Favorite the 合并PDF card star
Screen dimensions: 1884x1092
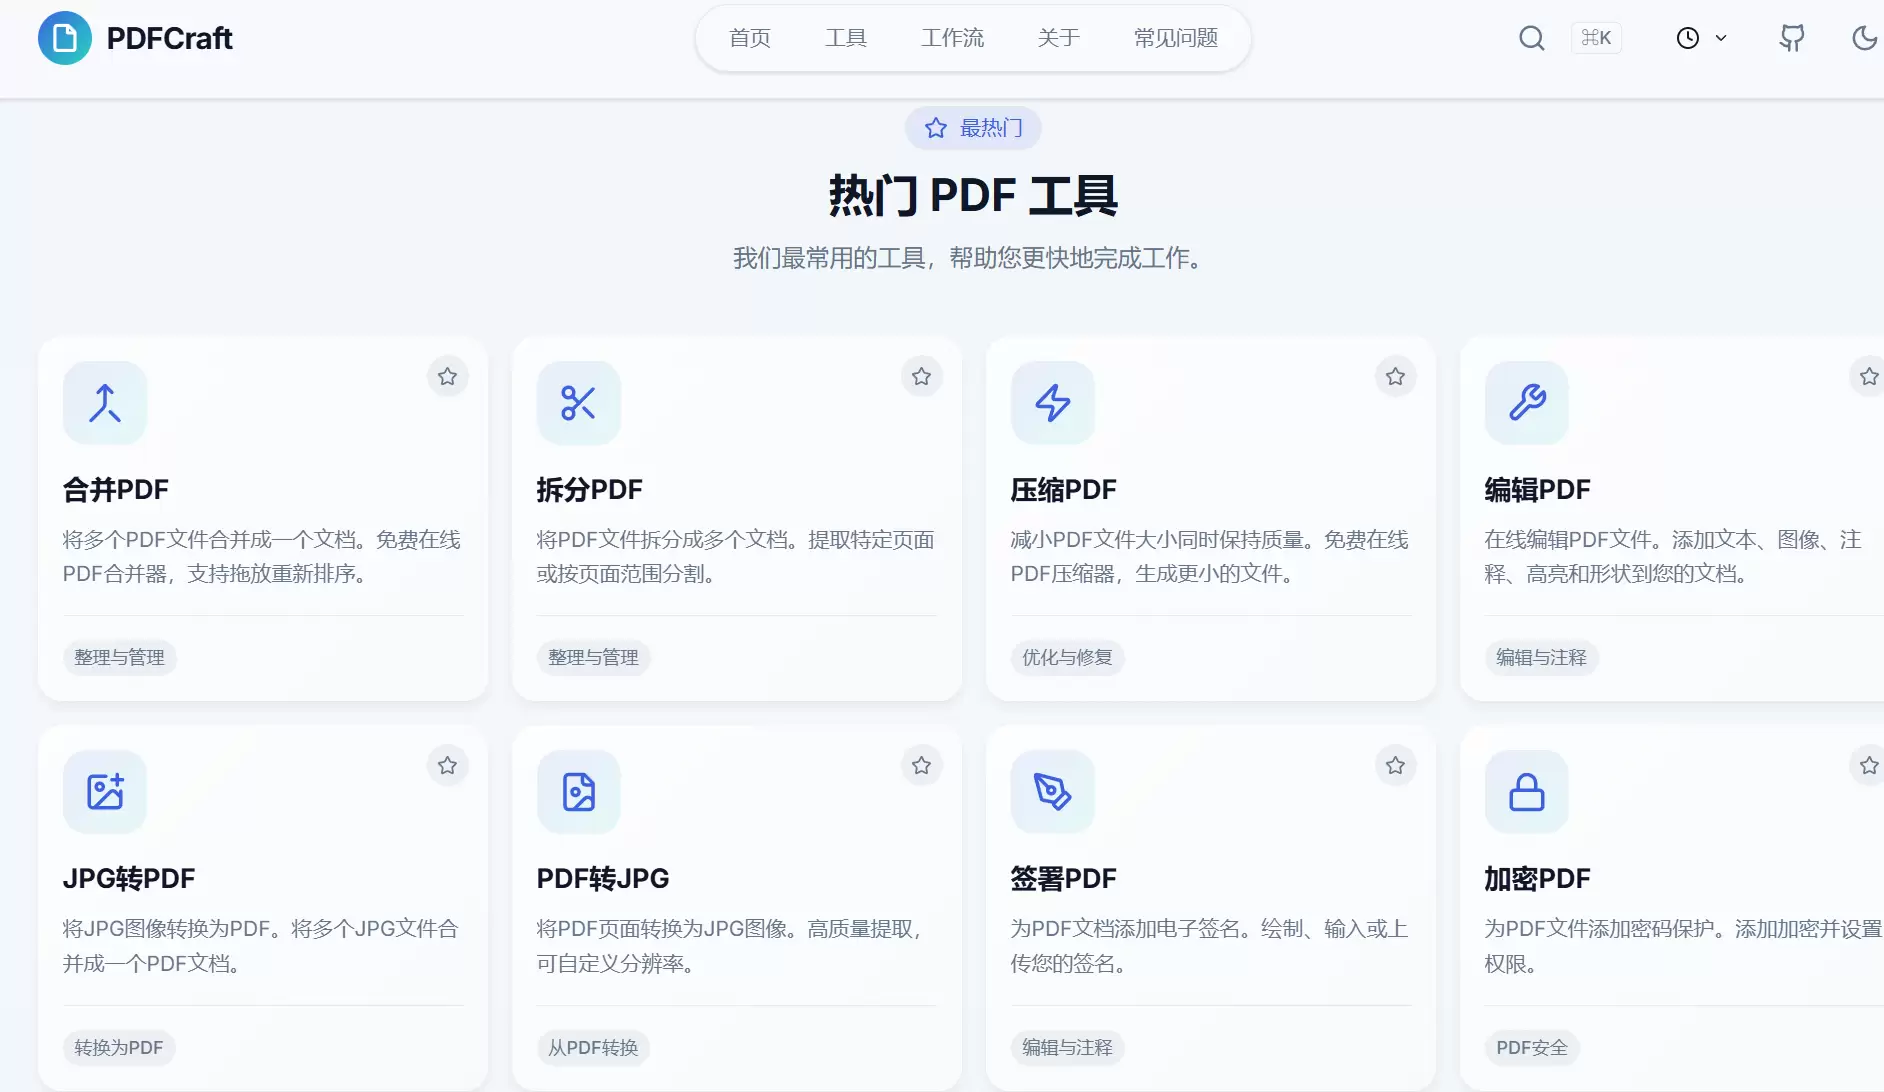pyautogui.click(x=448, y=377)
